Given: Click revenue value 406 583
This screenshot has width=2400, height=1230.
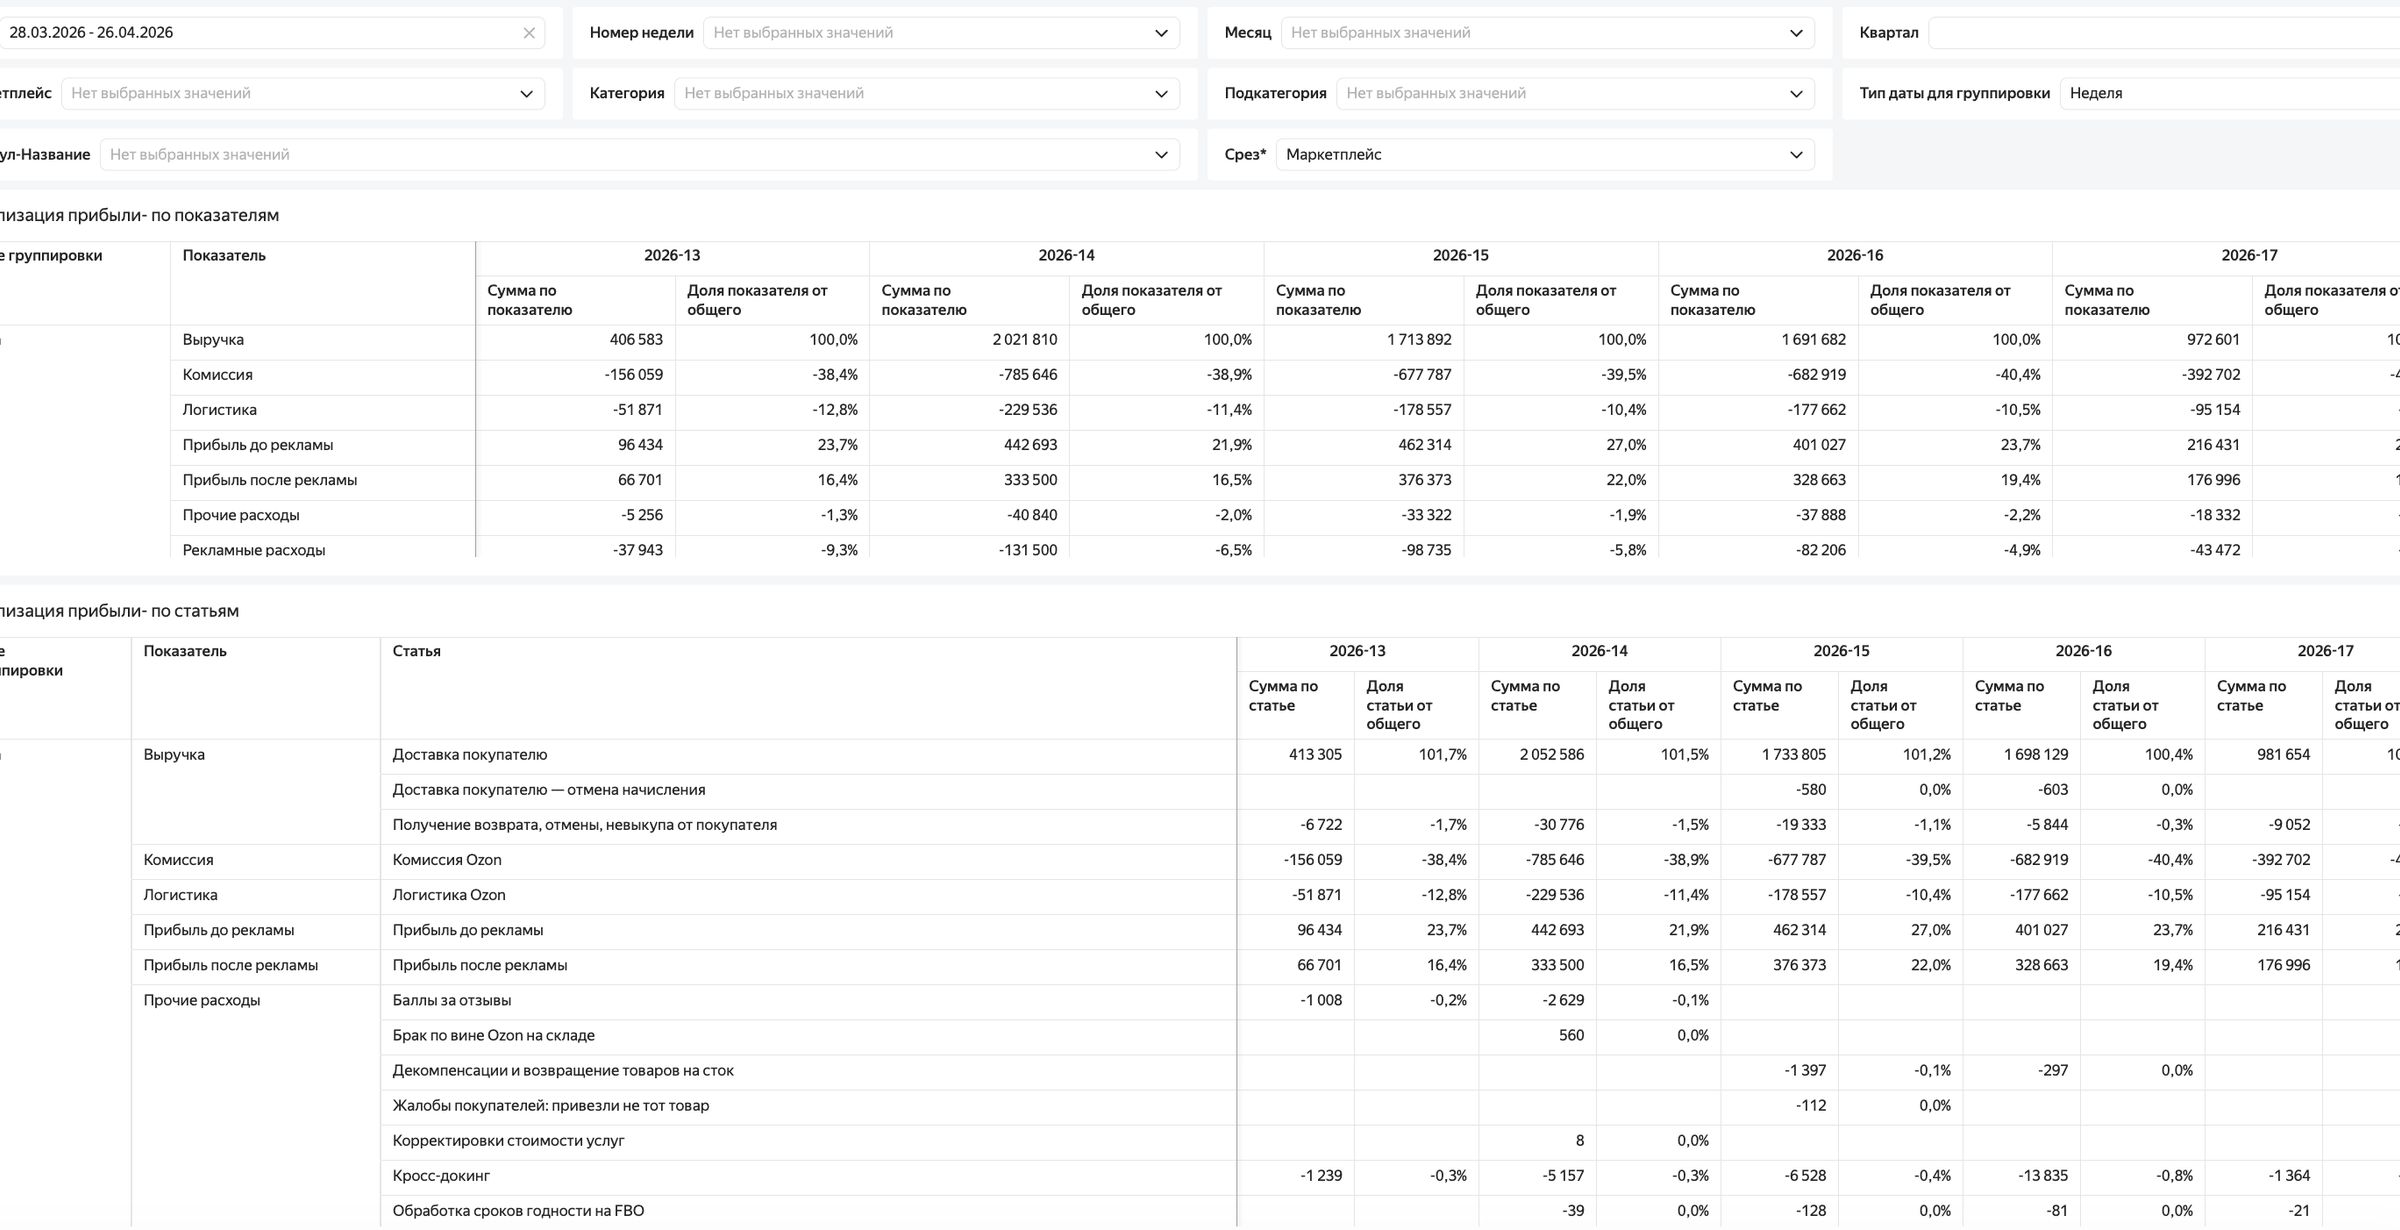Looking at the screenshot, I should pyautogui.click(x=636, y=340).
